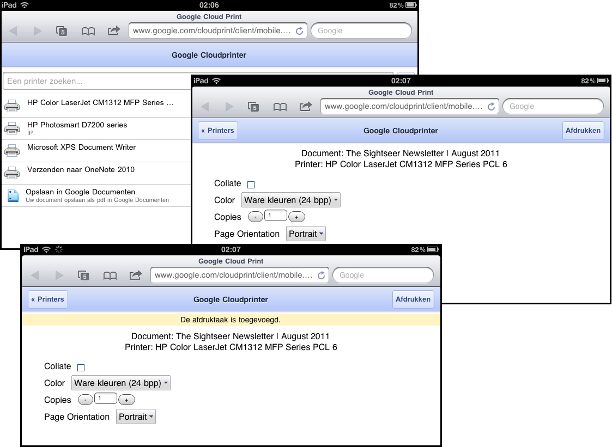Select Microsoft XPS Document Writer printer
The height and width of the screenshot is (447, 612).
click(x=98, y=150)
